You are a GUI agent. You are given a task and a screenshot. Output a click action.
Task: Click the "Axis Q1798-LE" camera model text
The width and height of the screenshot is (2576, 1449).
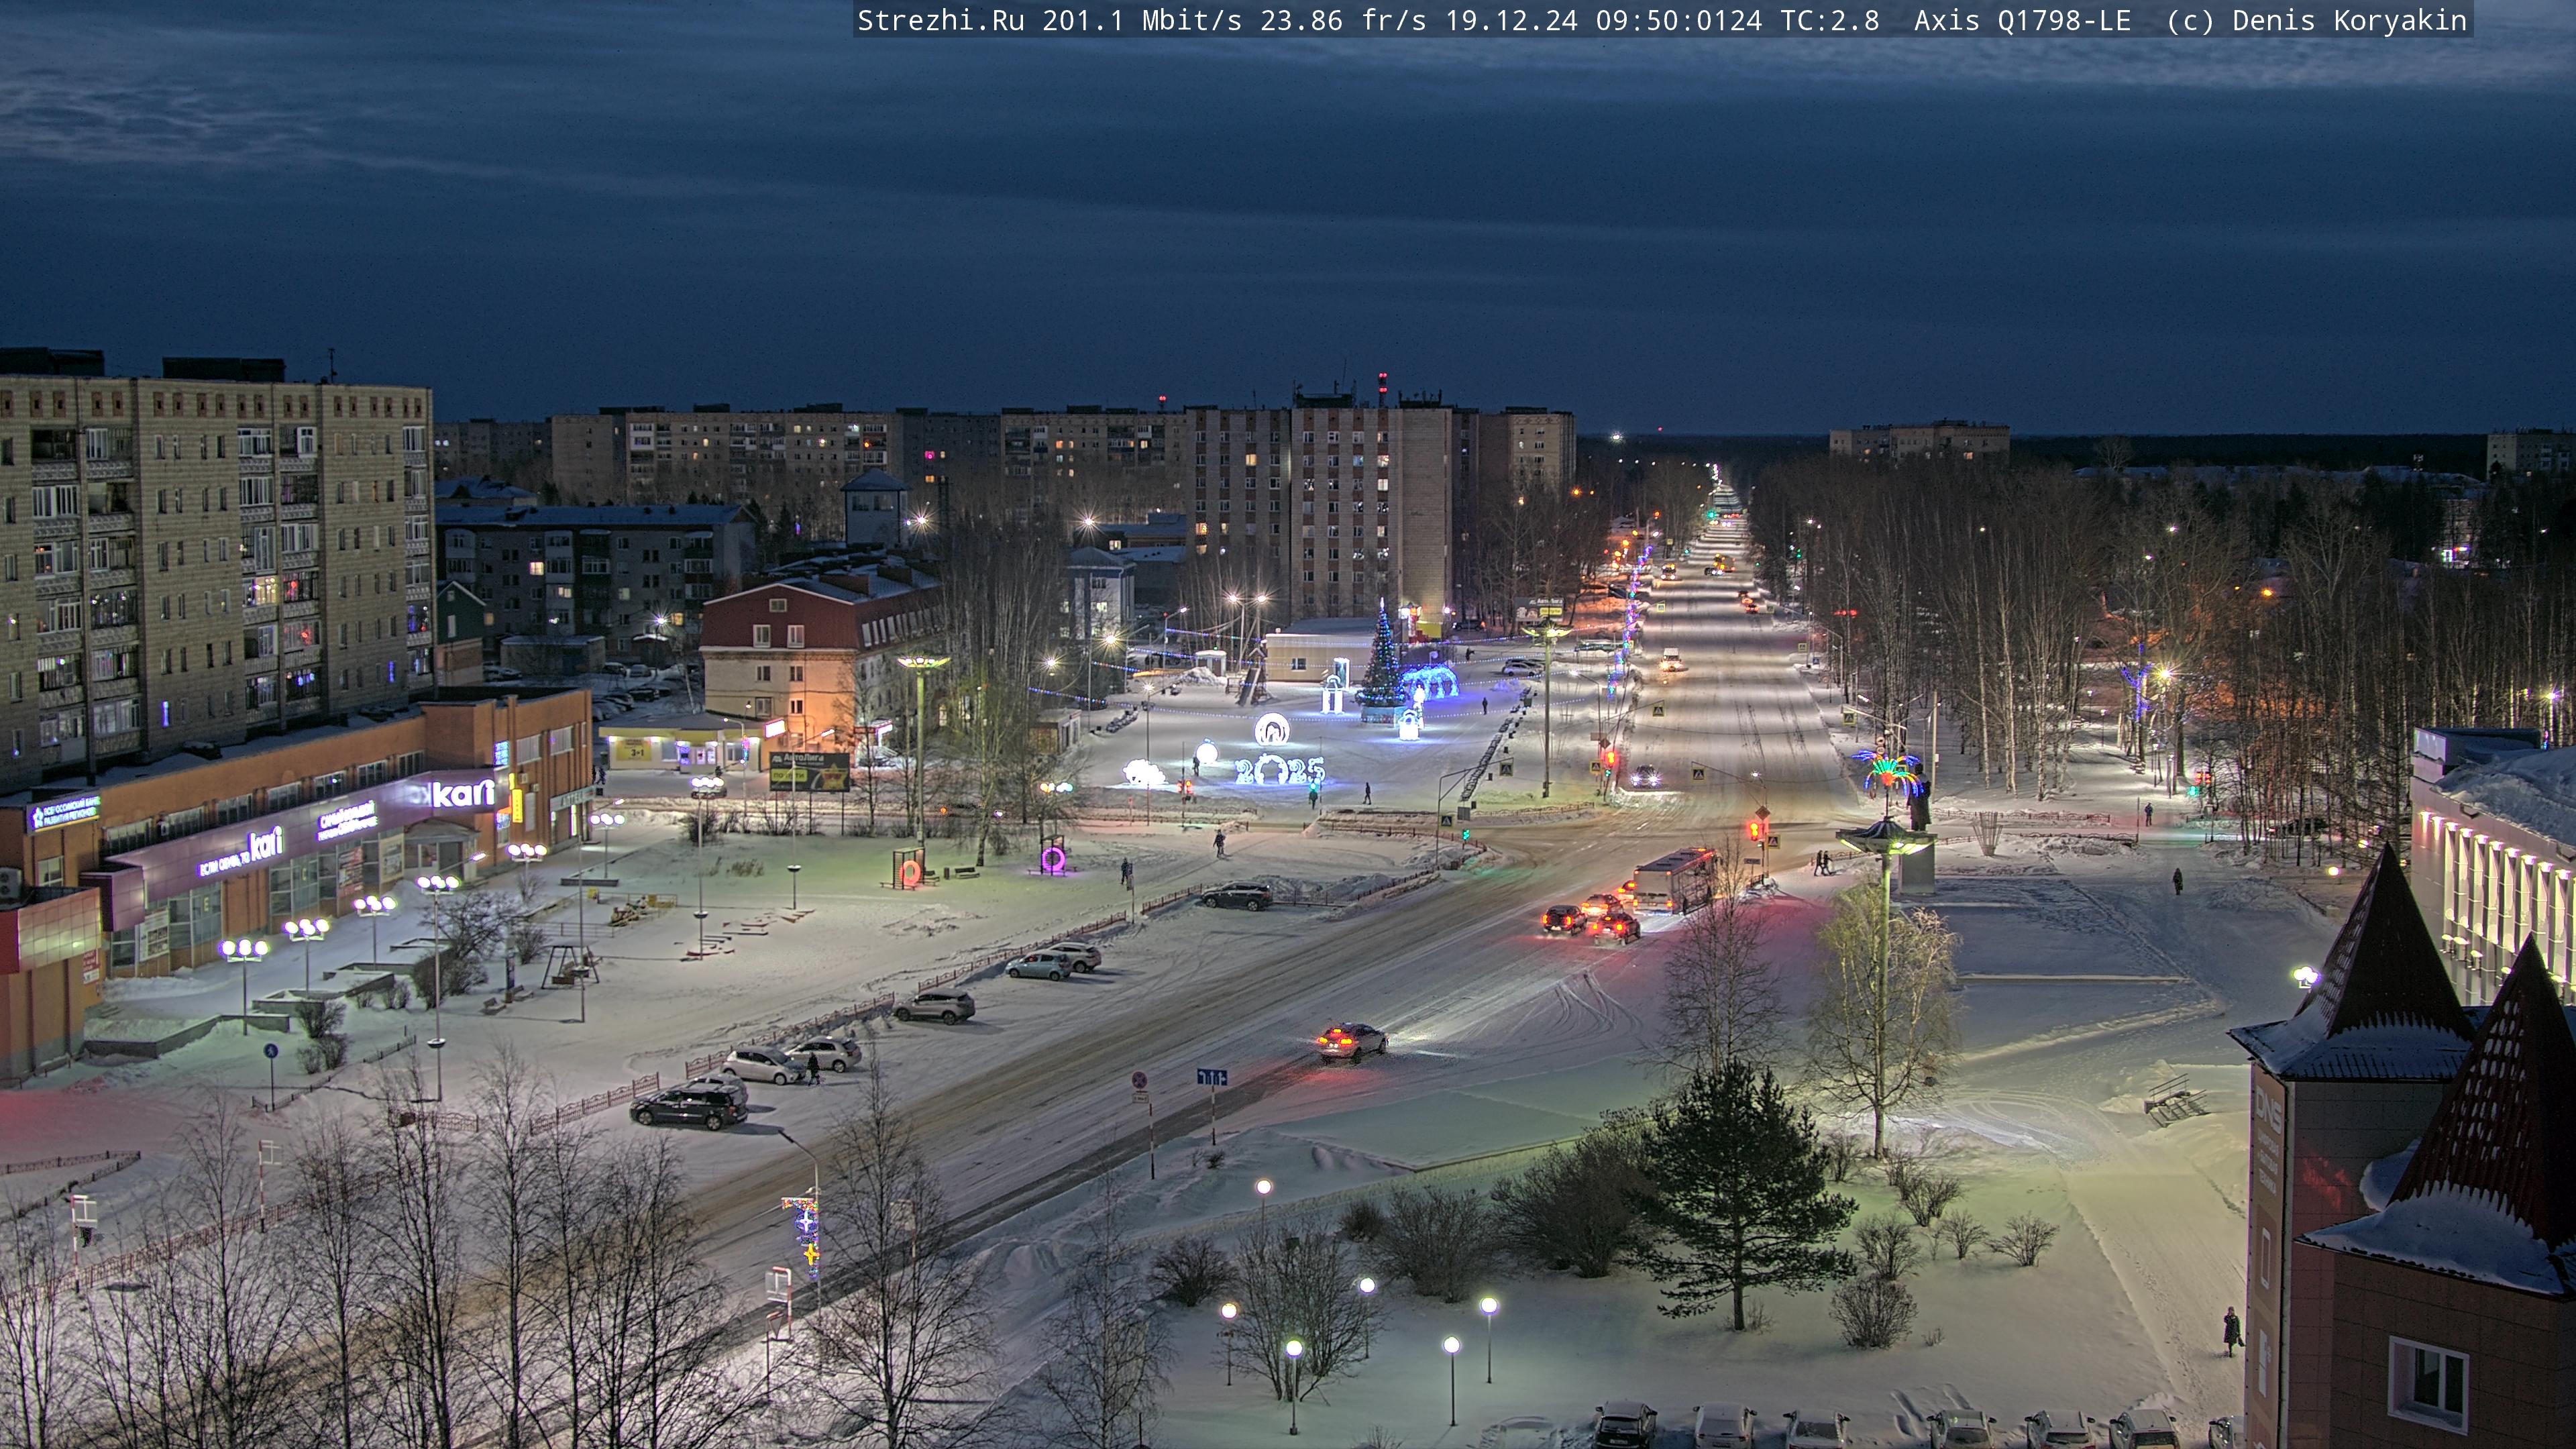pyautogui.click(x=2022, y=20)
